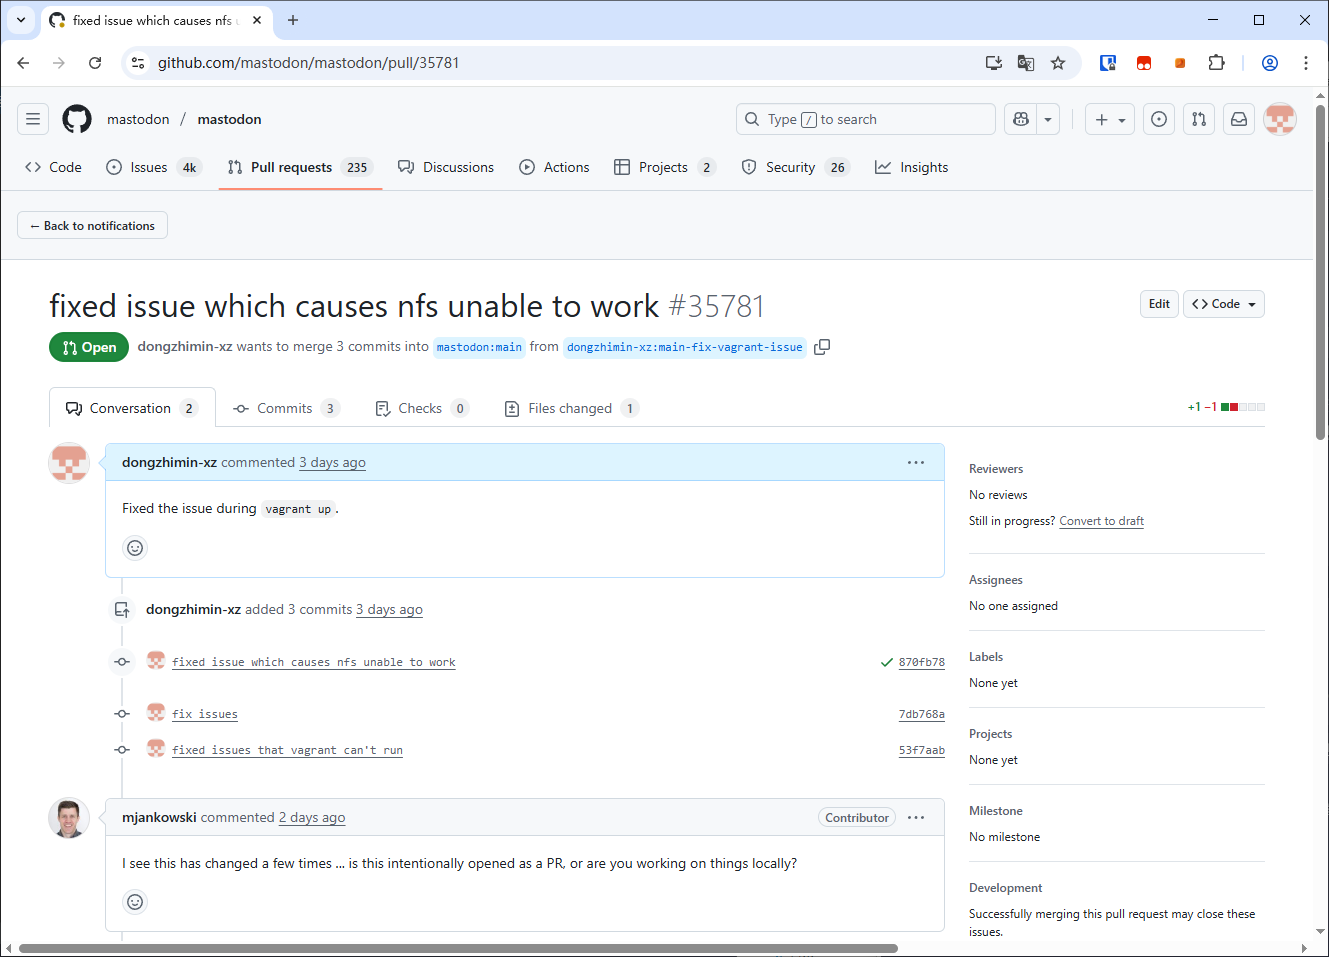Open the hamburger navigation menu
The image size is (1331, 957).
tap(33, 119)
